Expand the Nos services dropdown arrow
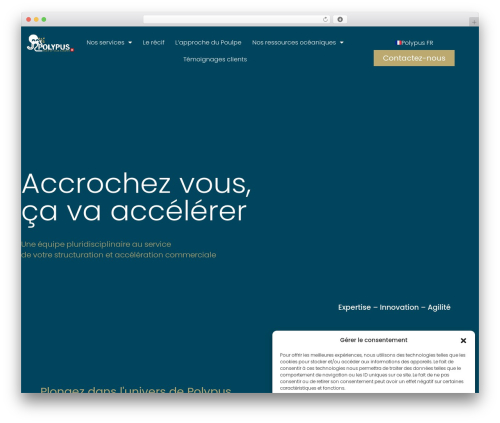 click(130, 43)
